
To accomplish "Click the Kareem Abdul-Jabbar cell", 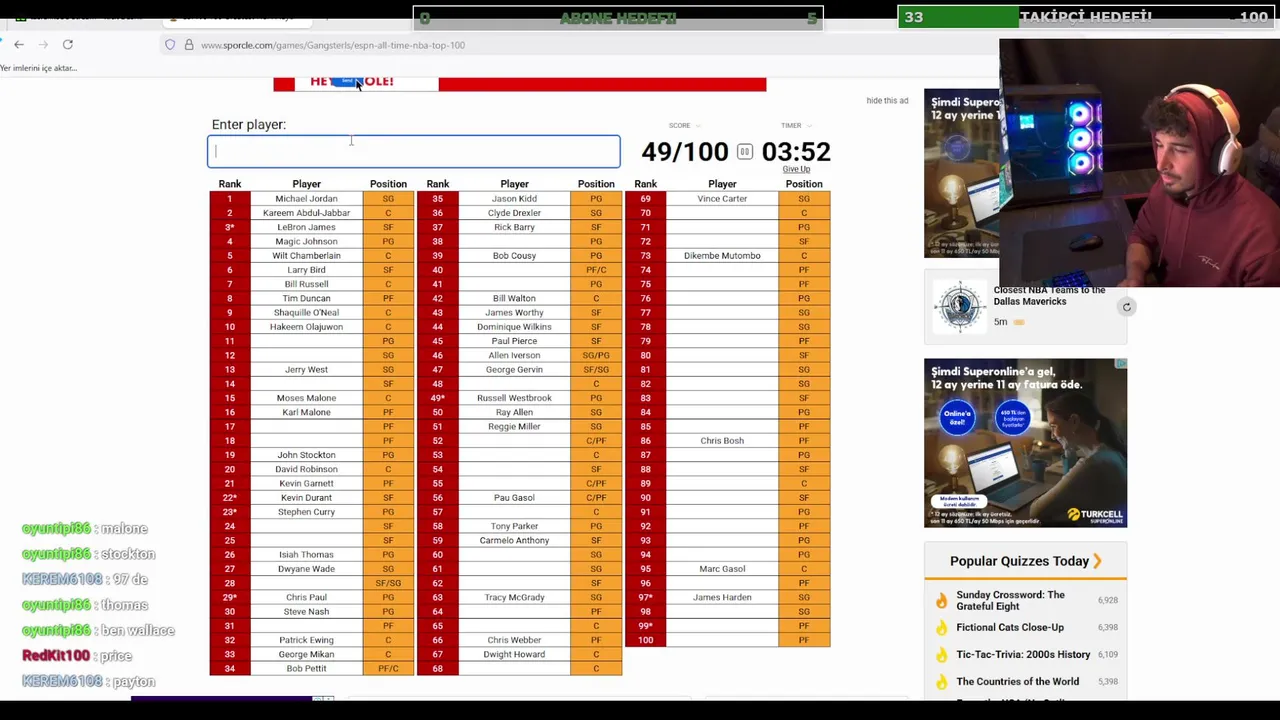I will click(306, 213).
